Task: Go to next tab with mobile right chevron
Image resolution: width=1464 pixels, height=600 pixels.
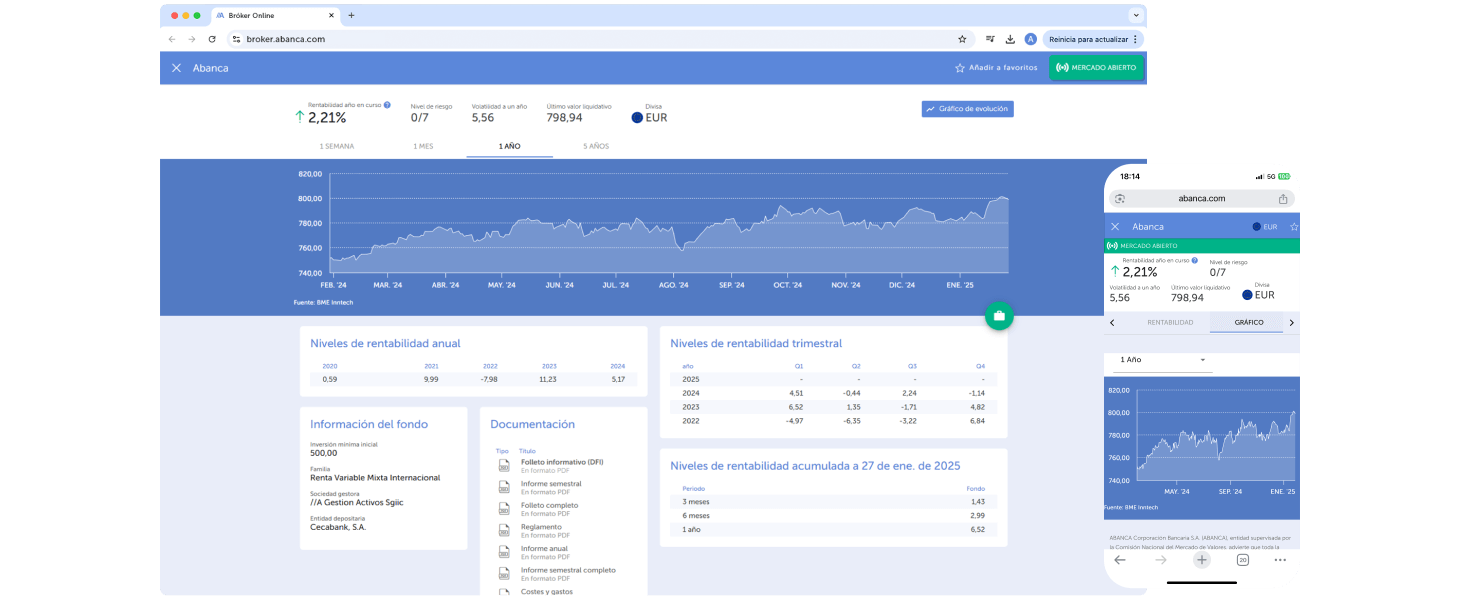Action: [1291, 323]
